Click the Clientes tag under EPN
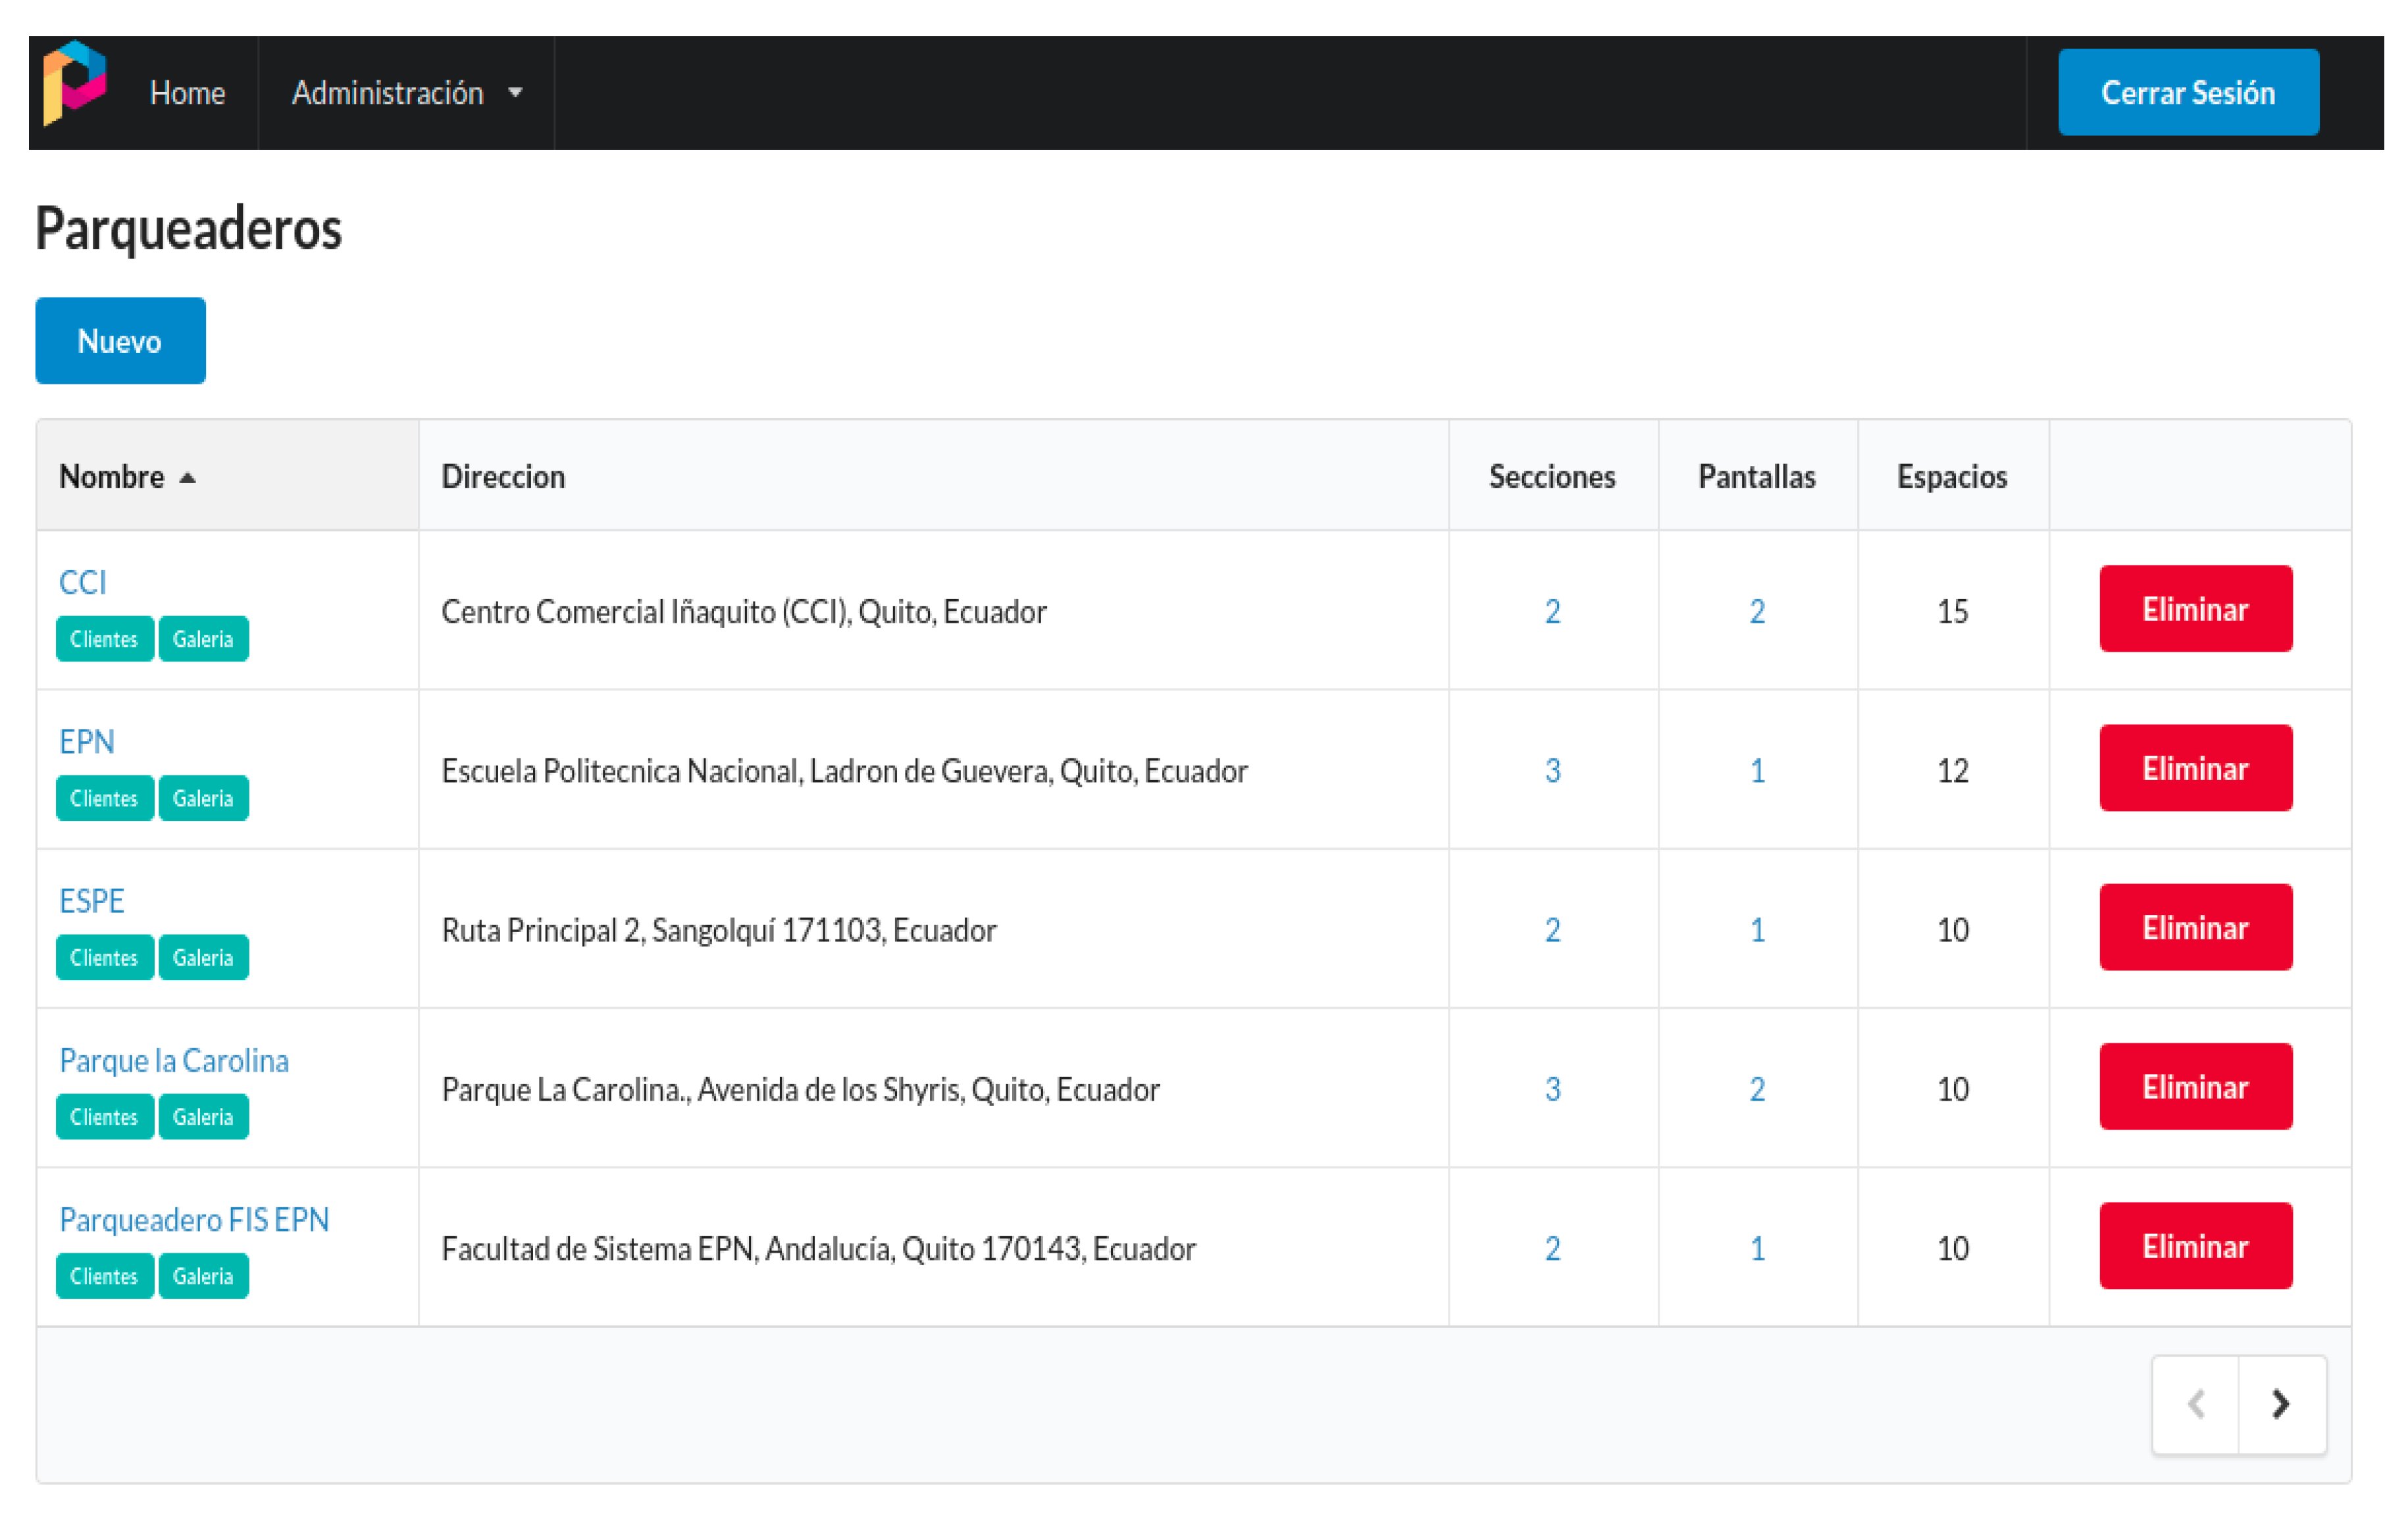The height and width of the screenshot is (1514, 2408). (x=104, y=798)
